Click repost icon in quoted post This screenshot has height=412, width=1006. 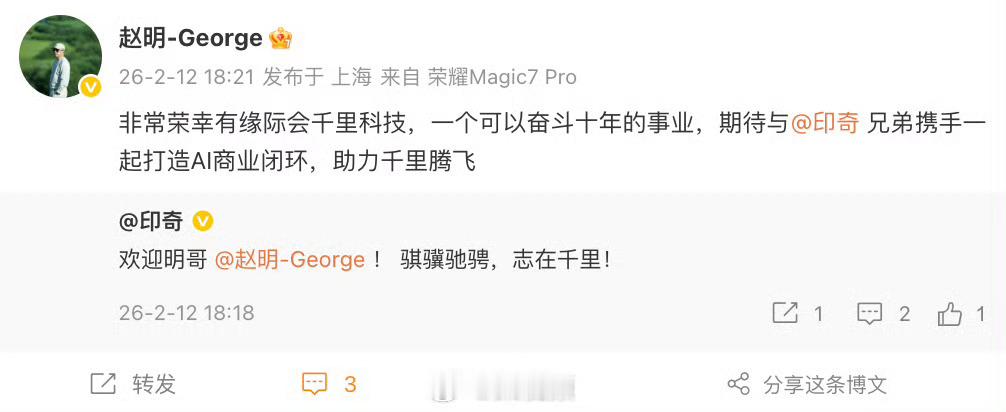[x=785, y=314]
